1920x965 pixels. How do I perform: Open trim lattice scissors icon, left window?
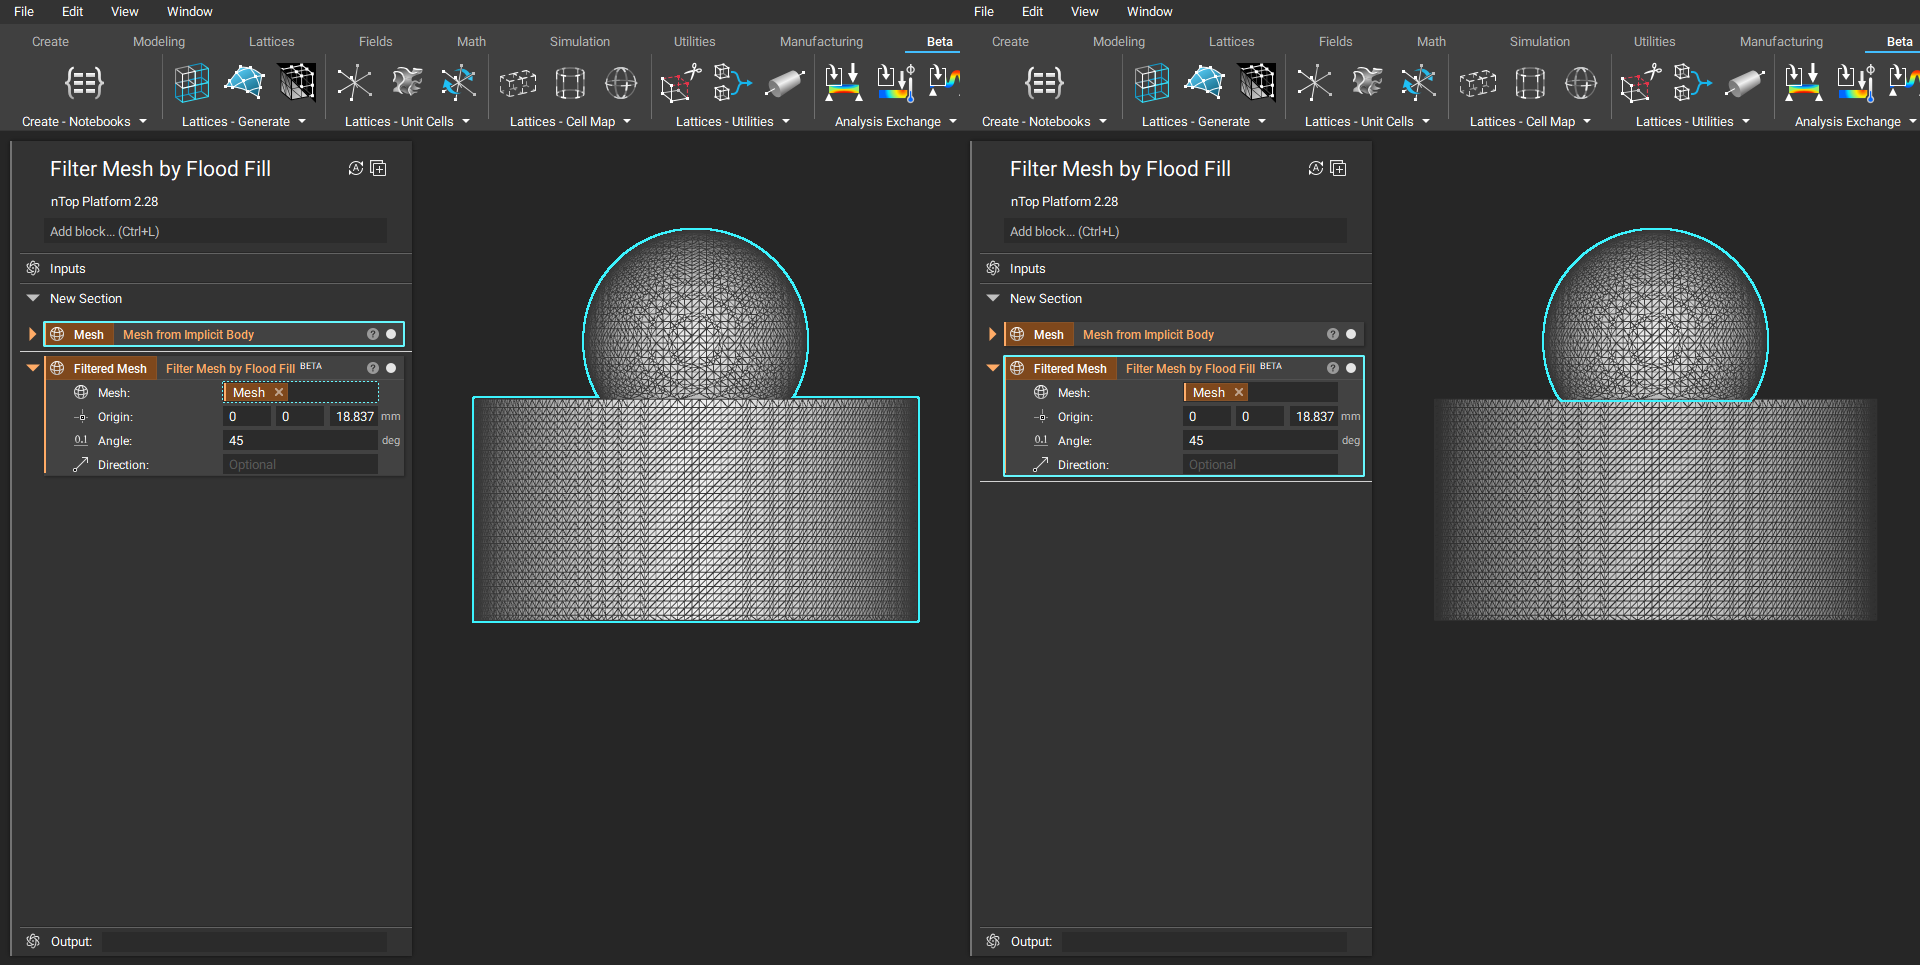(680, 83)
